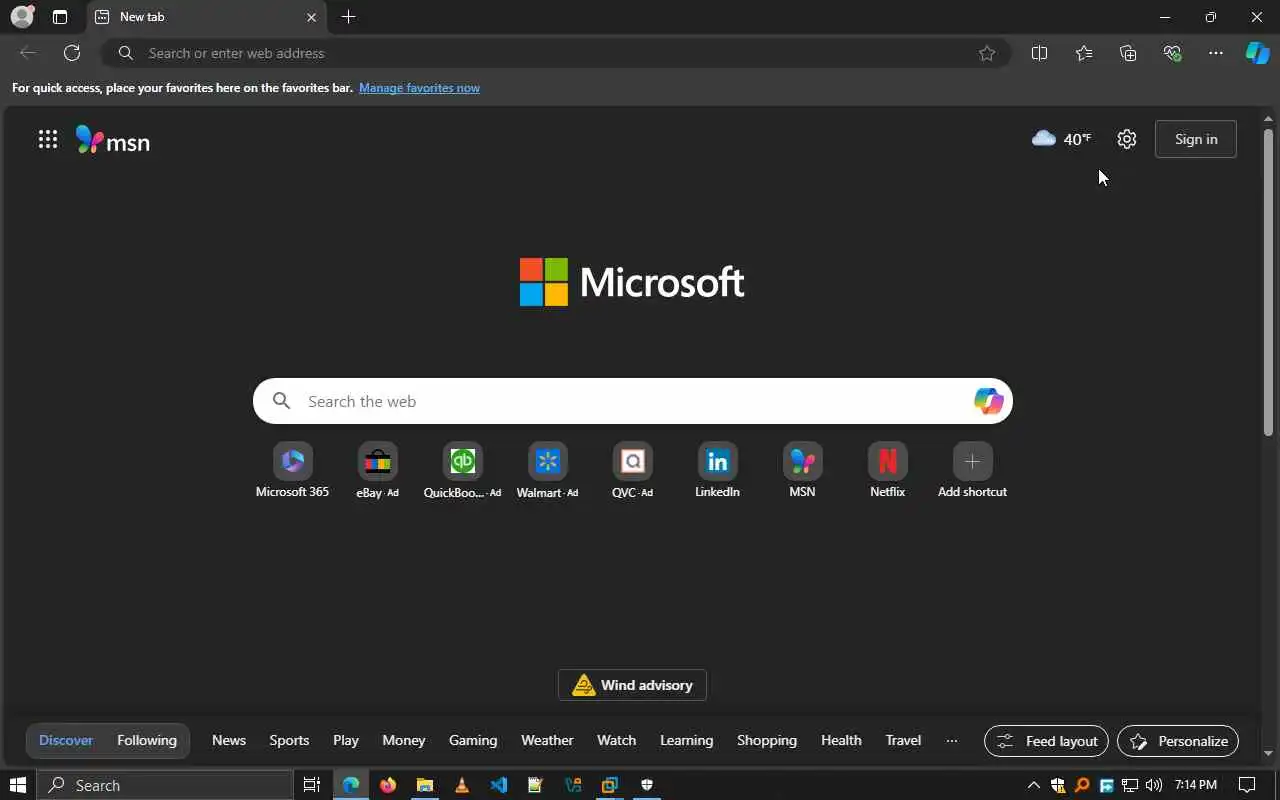Open the News category
The height and width of the screenshot is (800, 1280).
[x=229, y=740]
